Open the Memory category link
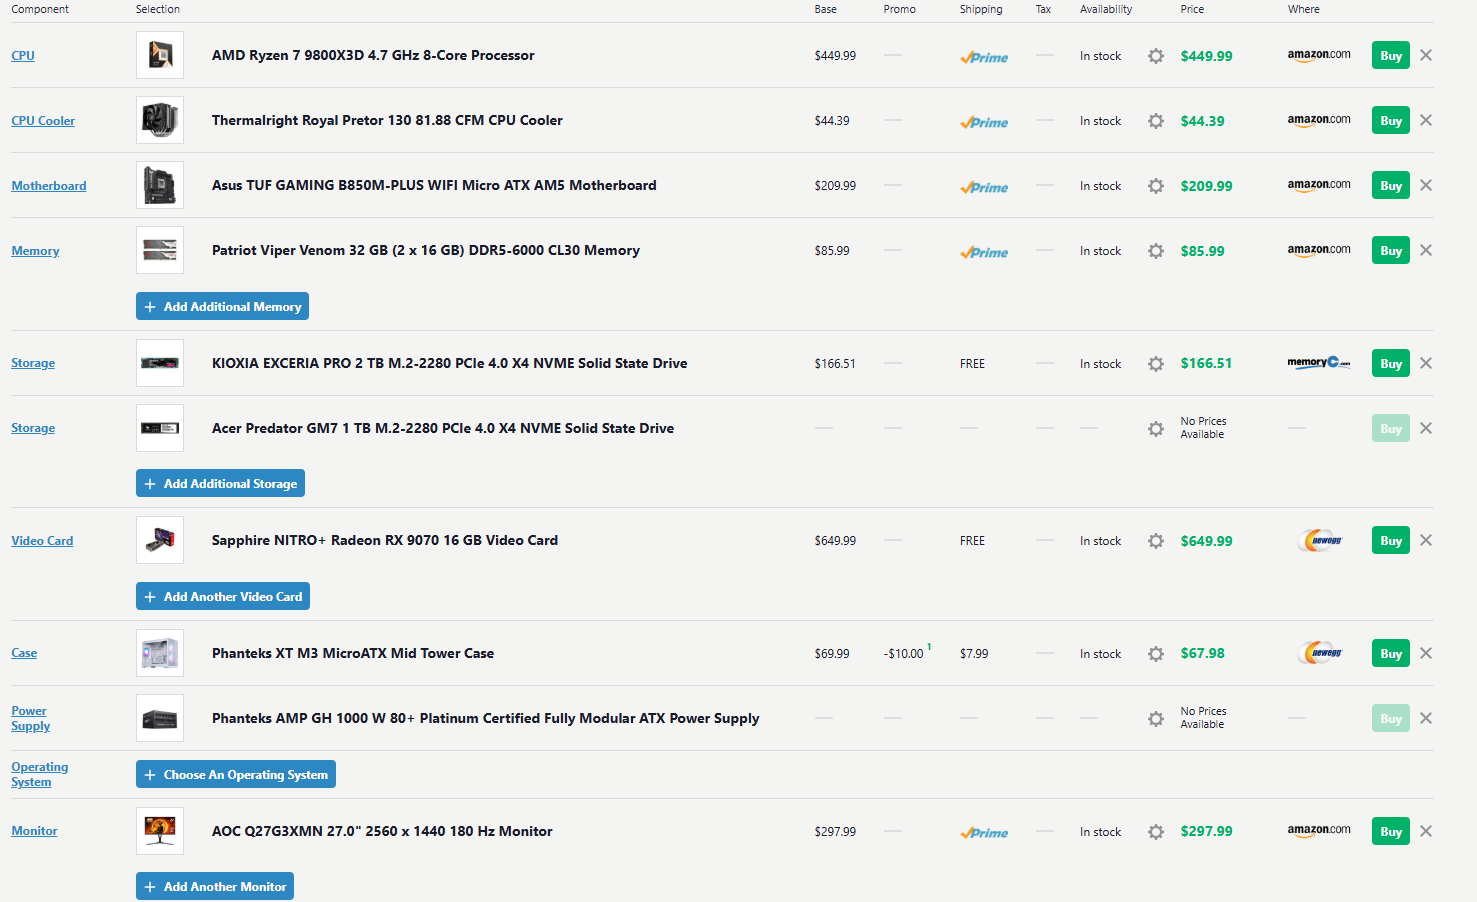1477x902 pixels. 35,251
